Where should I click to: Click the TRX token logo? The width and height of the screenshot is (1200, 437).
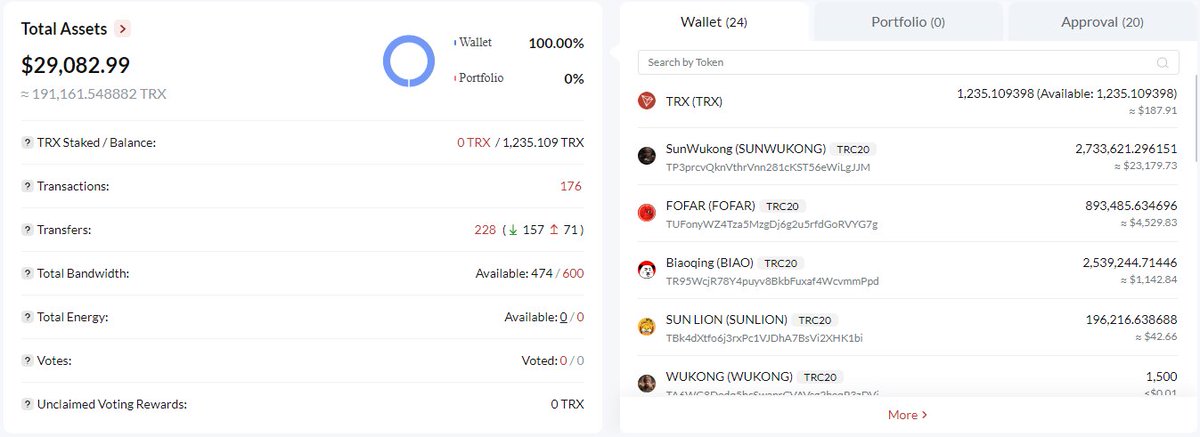(647, 101)
